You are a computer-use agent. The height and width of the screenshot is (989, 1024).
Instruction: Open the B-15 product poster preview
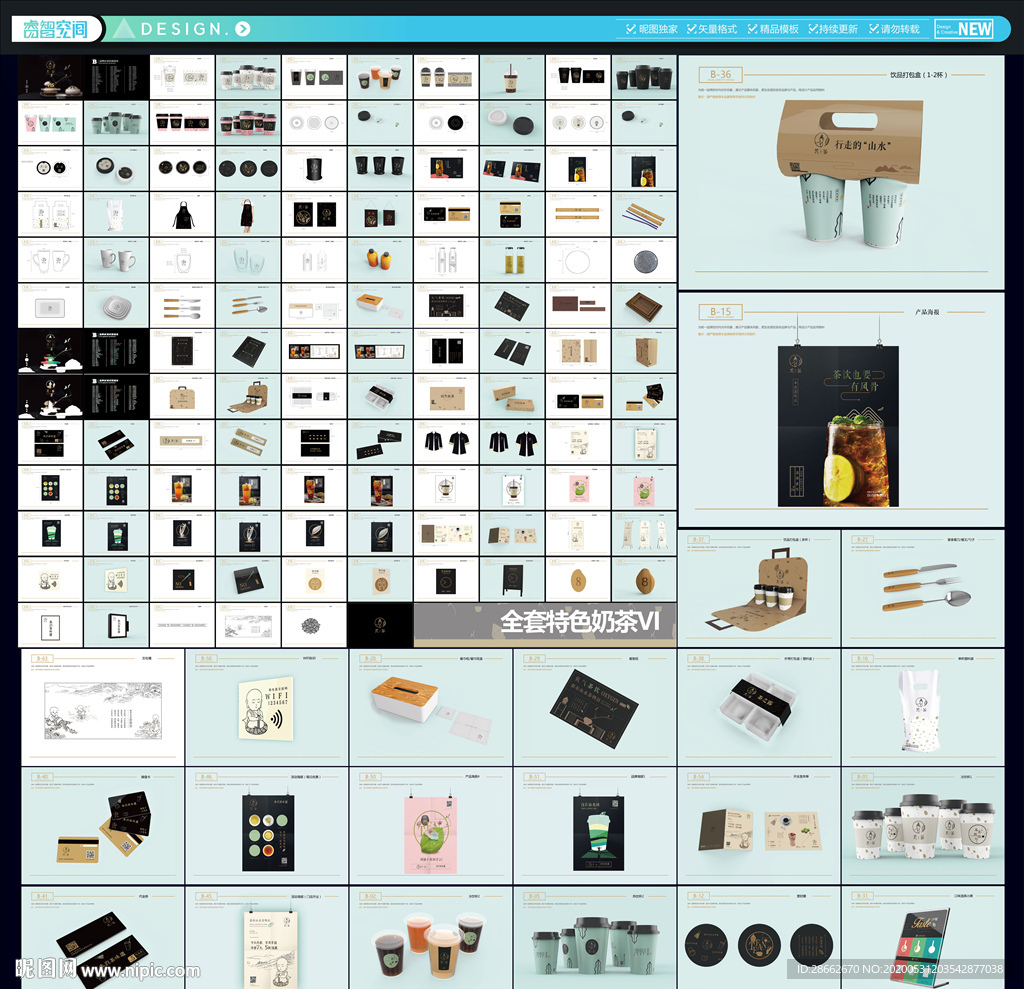point(841,410)
